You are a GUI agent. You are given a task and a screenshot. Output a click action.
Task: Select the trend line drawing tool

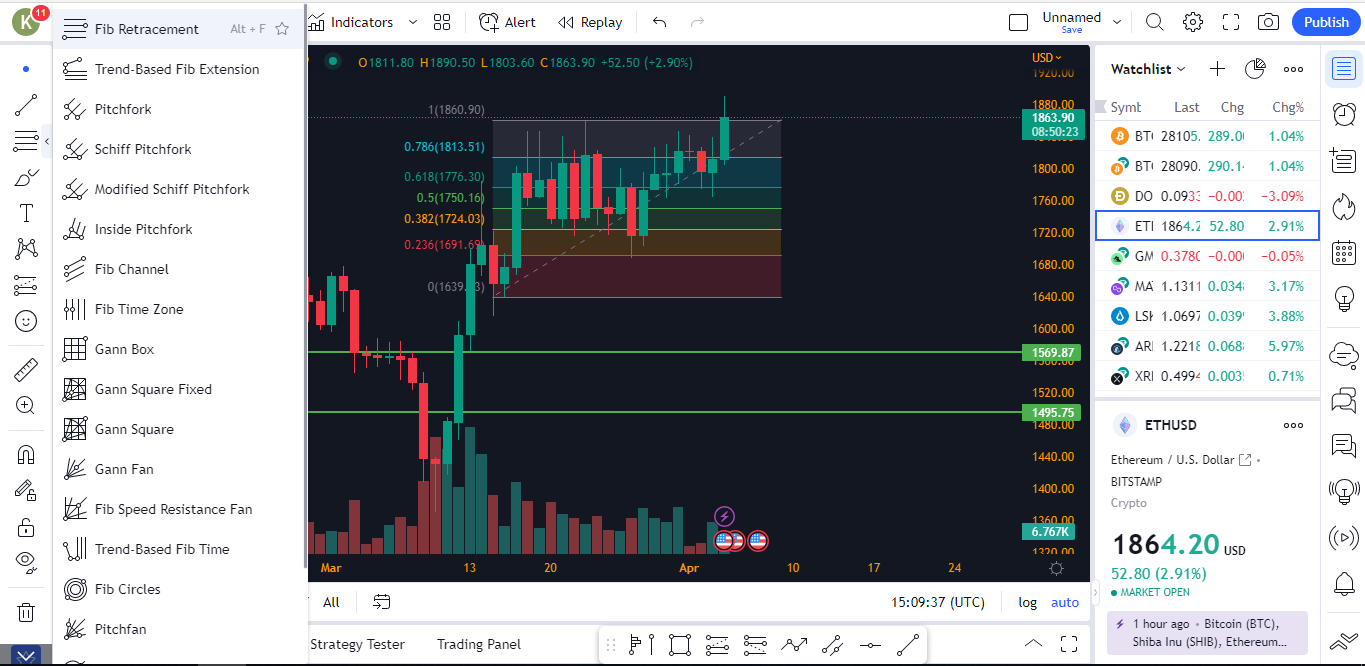(x=26, y=105)
